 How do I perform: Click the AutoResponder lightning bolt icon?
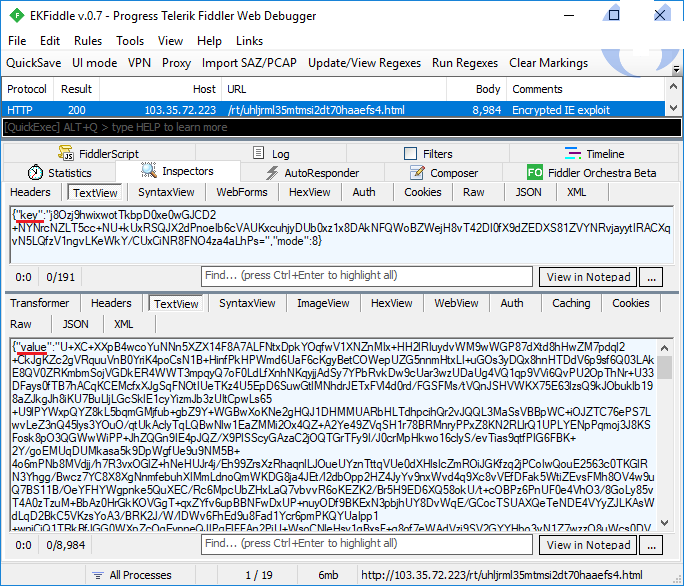tap(272, 173)
